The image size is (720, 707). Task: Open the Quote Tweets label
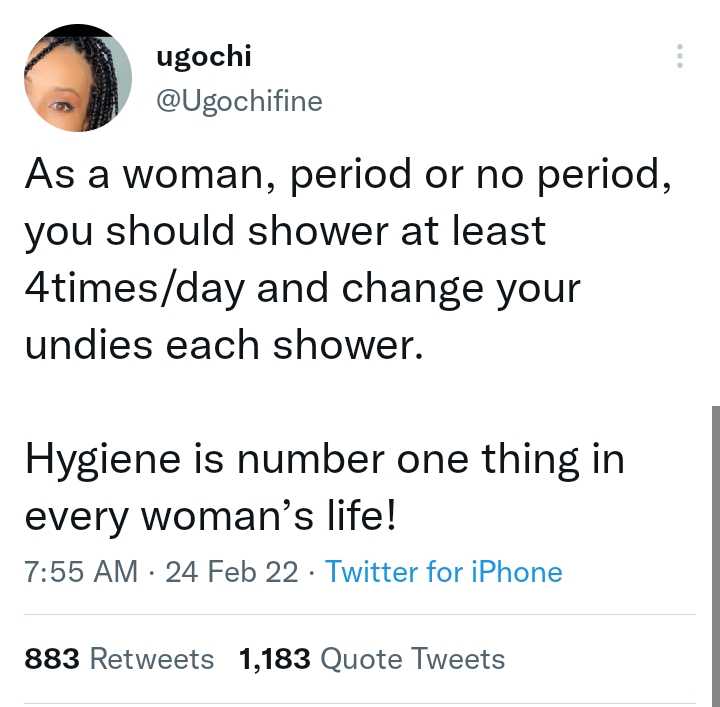(413, 660)
